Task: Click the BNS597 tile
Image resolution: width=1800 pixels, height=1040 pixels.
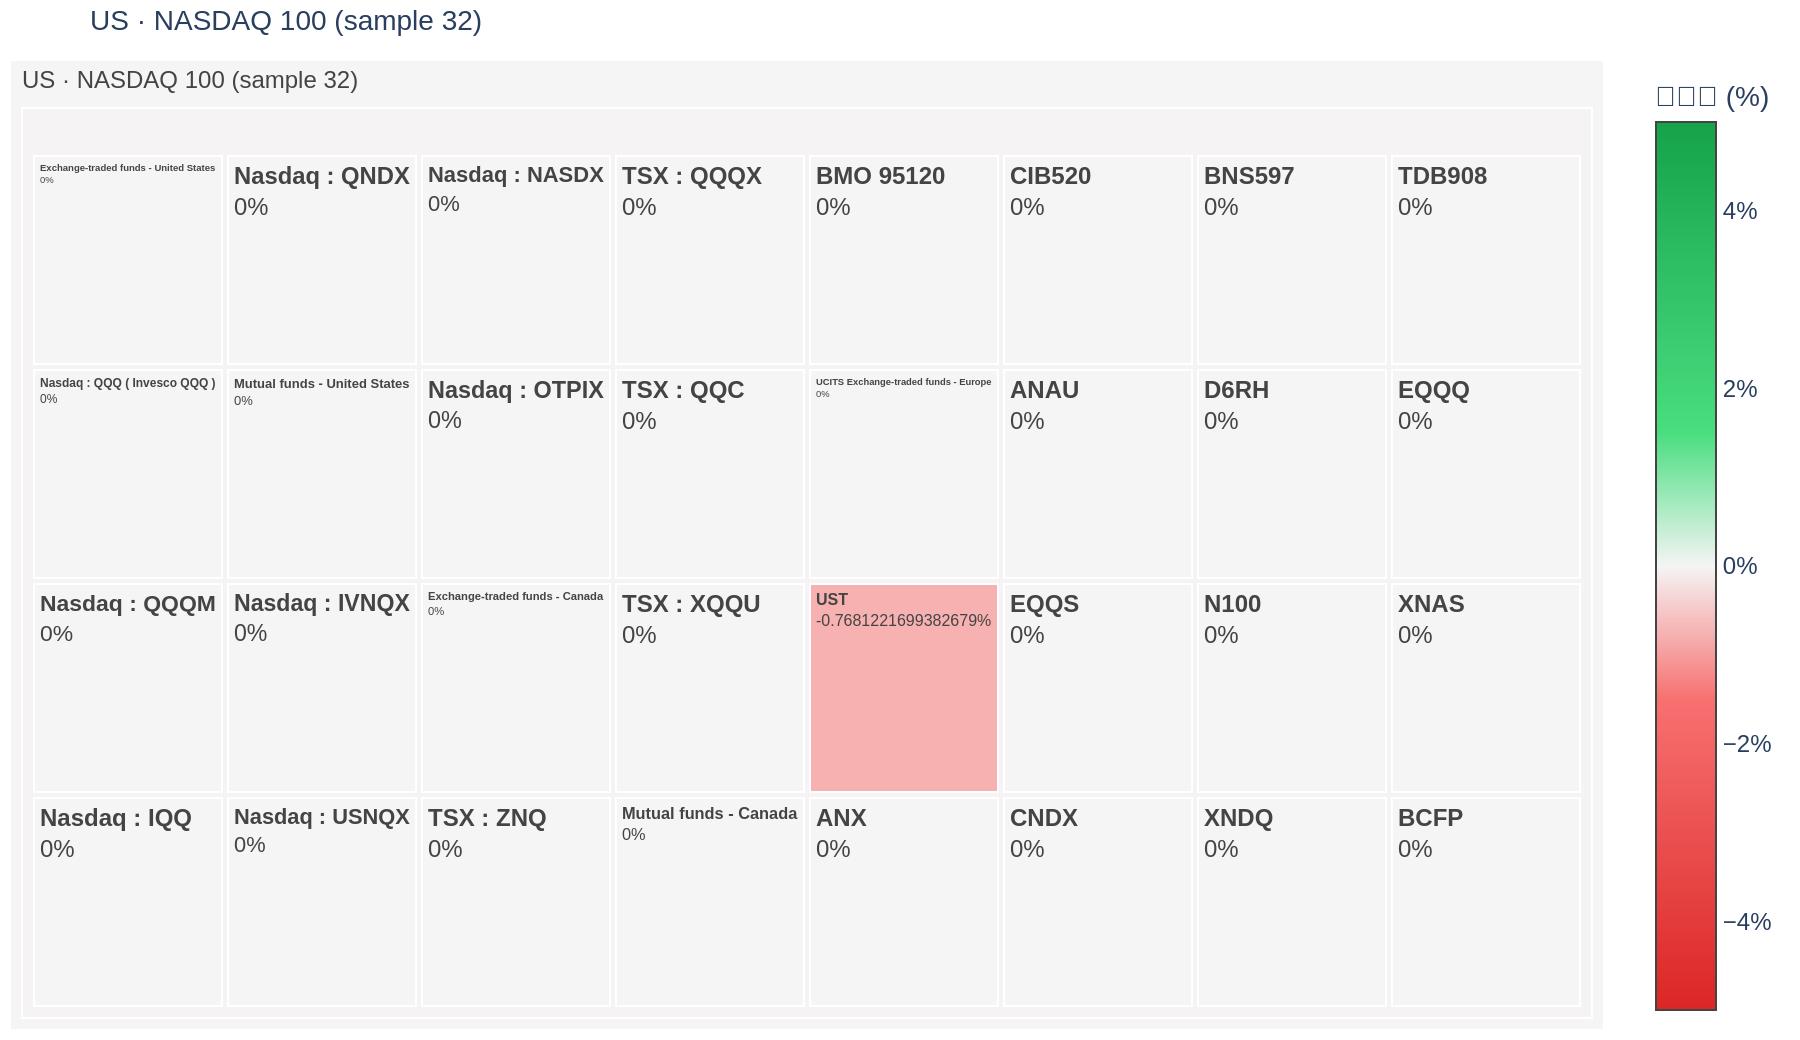Action: (1292, 260)
